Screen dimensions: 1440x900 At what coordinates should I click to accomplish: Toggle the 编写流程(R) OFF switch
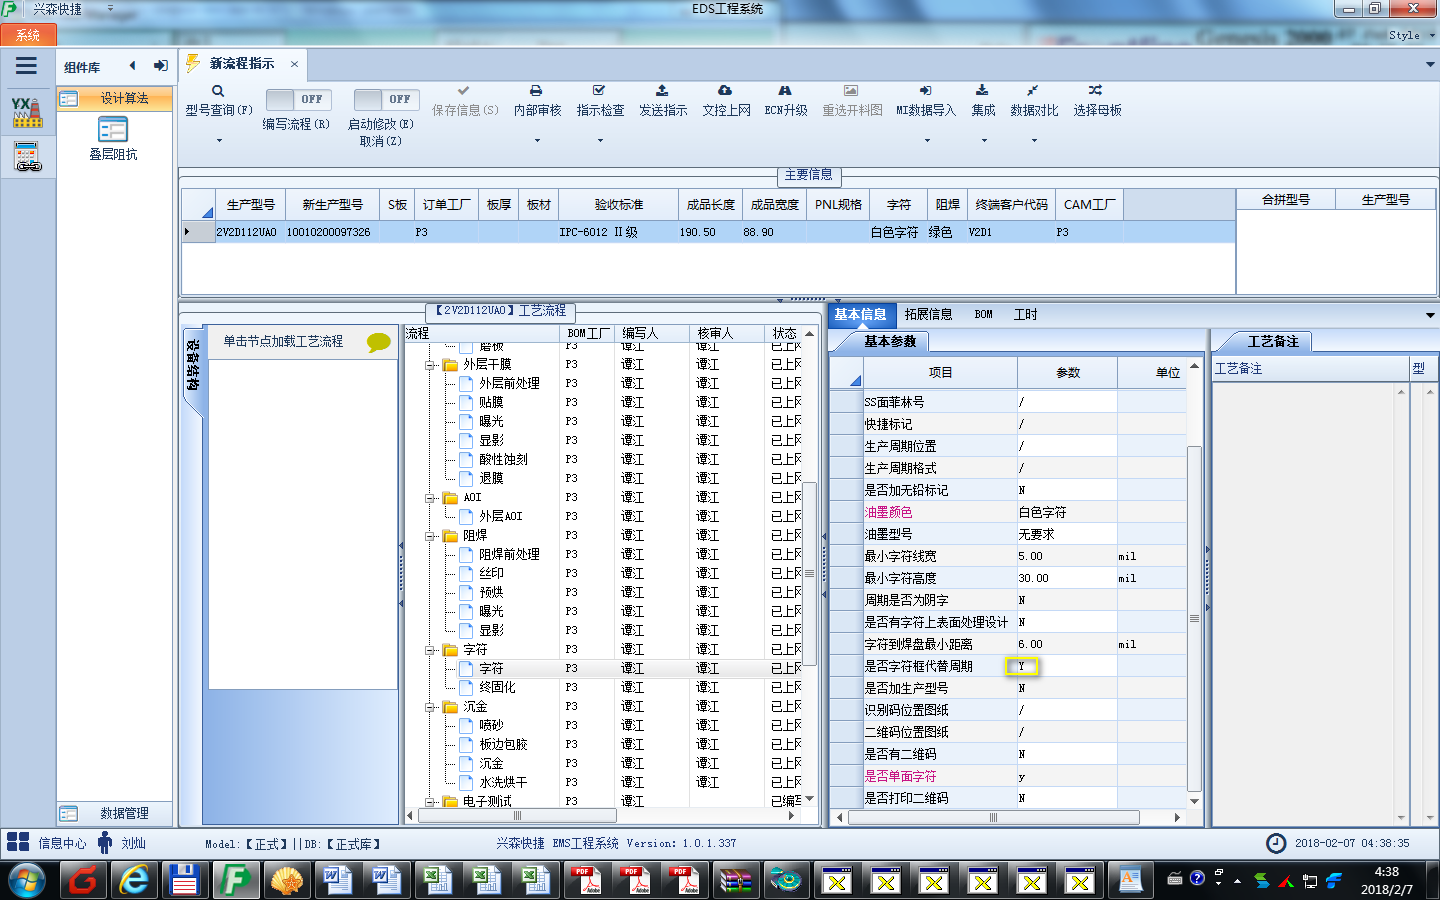coord(299,99)
